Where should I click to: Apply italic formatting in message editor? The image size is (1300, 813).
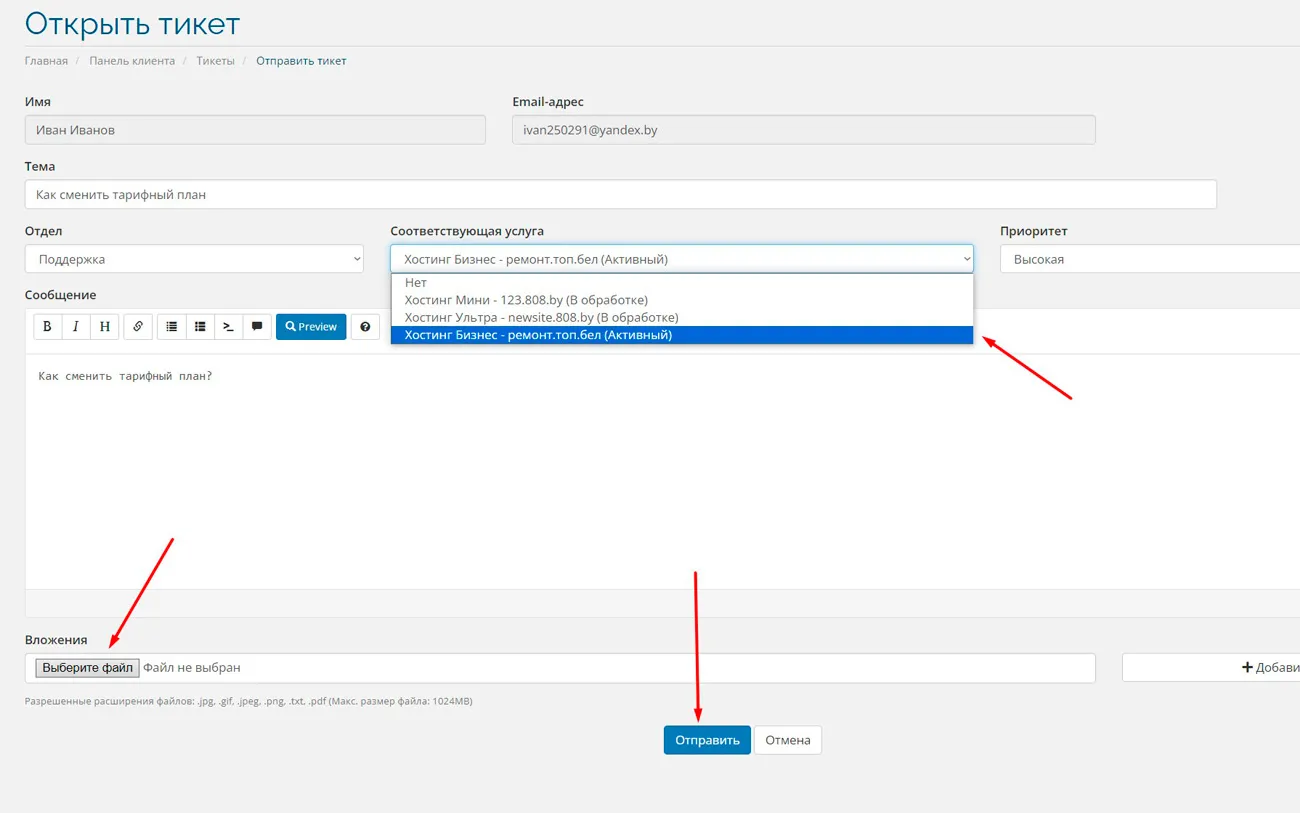[x=76, y=327]
